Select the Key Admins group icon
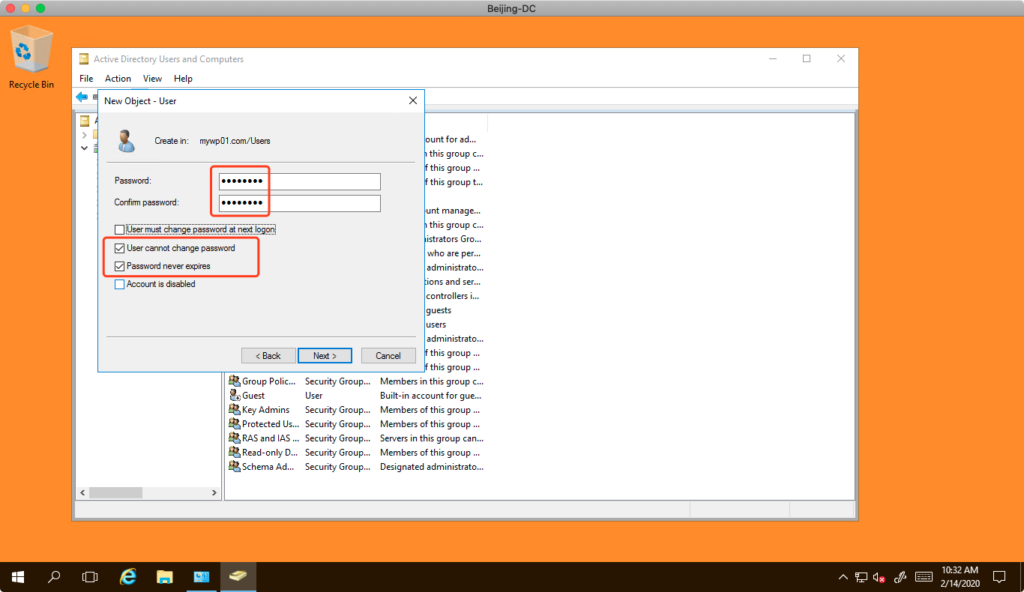This screenshot has height=592, width=1024. click(x=234, y=409)
